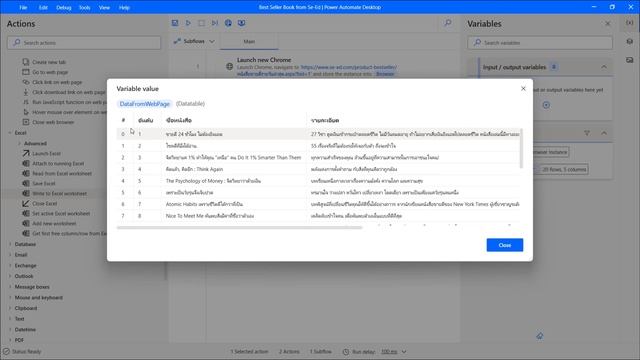
Task: Select the Add new worksheet action
Action: click(x=54, y=224)
